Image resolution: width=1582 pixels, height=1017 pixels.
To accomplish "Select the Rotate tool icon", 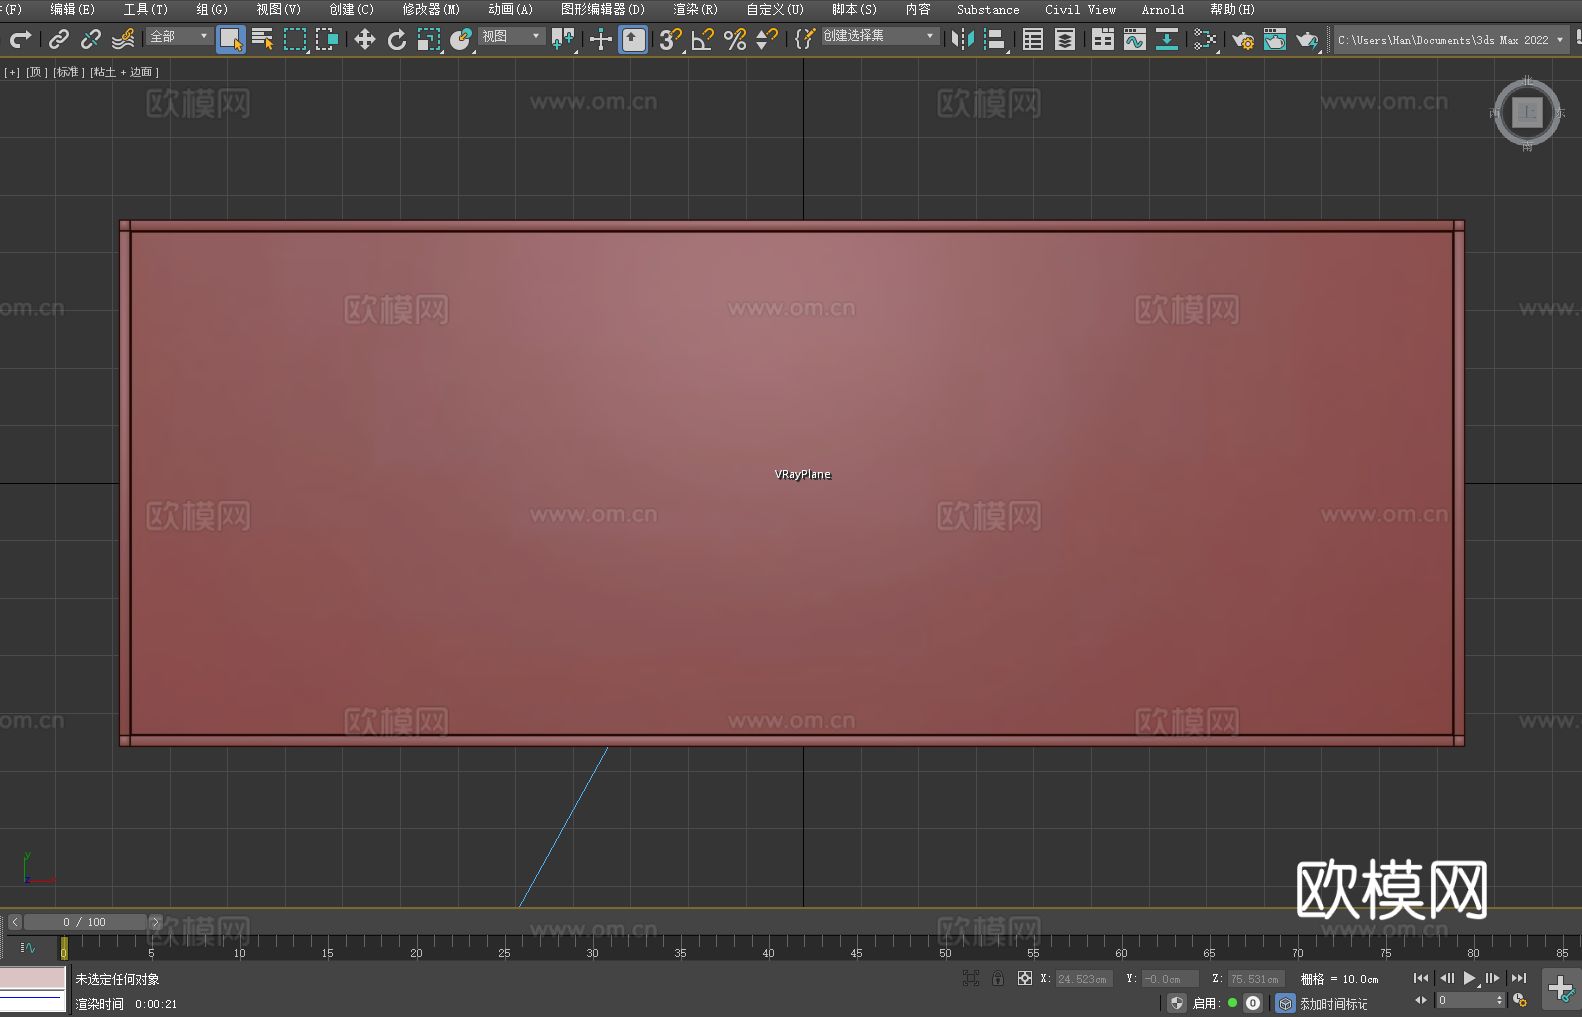I will (397, 39).
